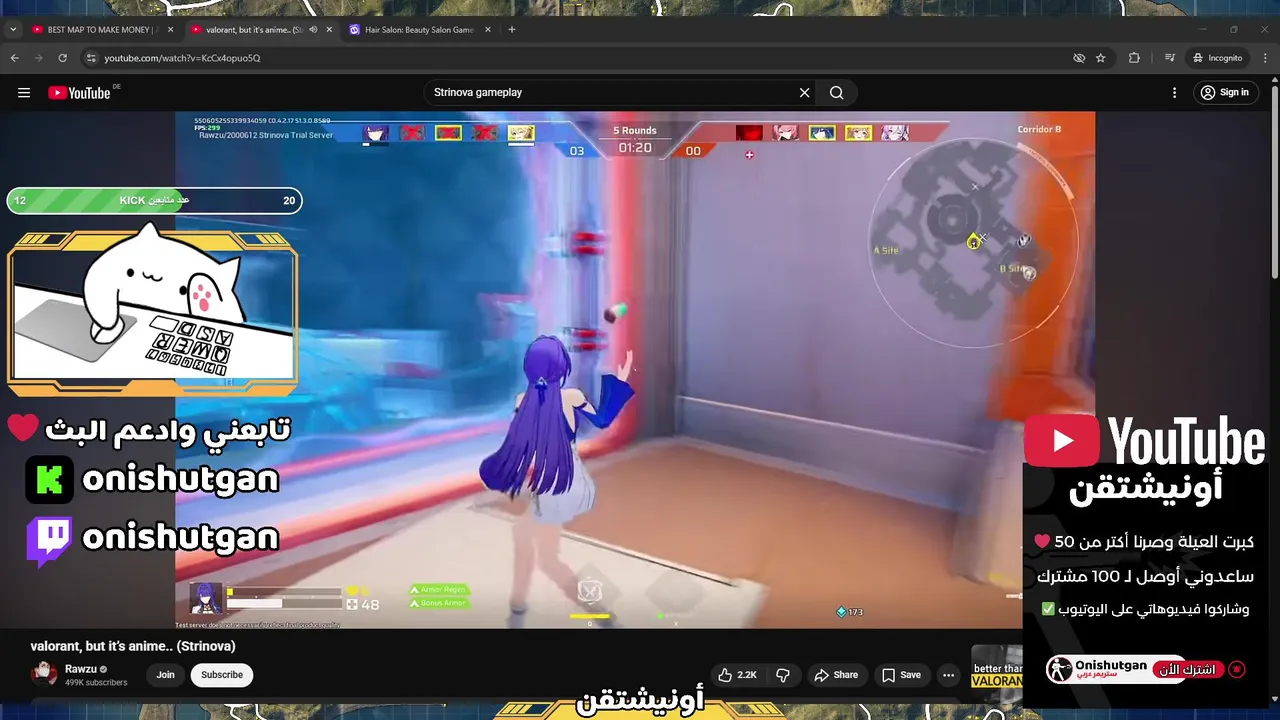Share the video
1280x720 pixels.
coord(836,675)
